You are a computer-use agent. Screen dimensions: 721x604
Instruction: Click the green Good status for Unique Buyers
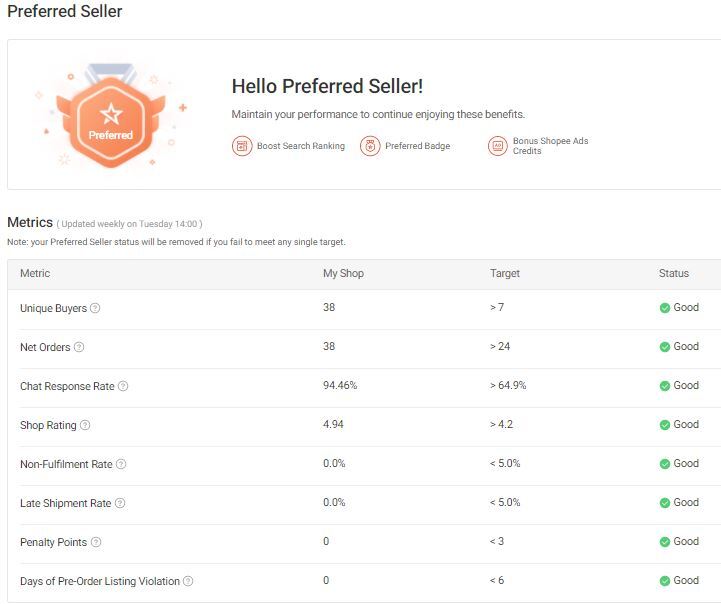679,308
